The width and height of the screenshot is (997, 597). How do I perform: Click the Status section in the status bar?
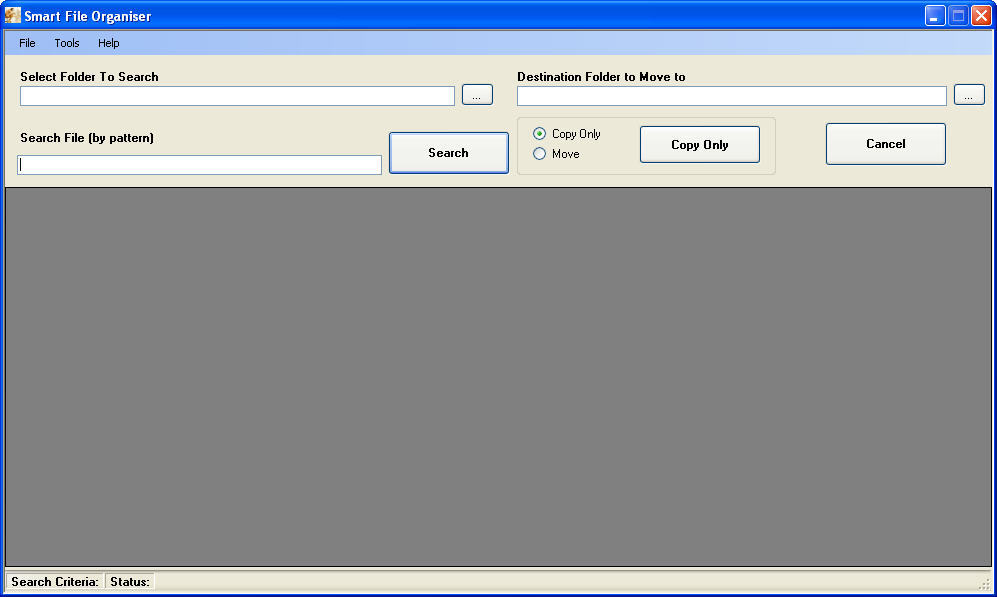[129, 581]
